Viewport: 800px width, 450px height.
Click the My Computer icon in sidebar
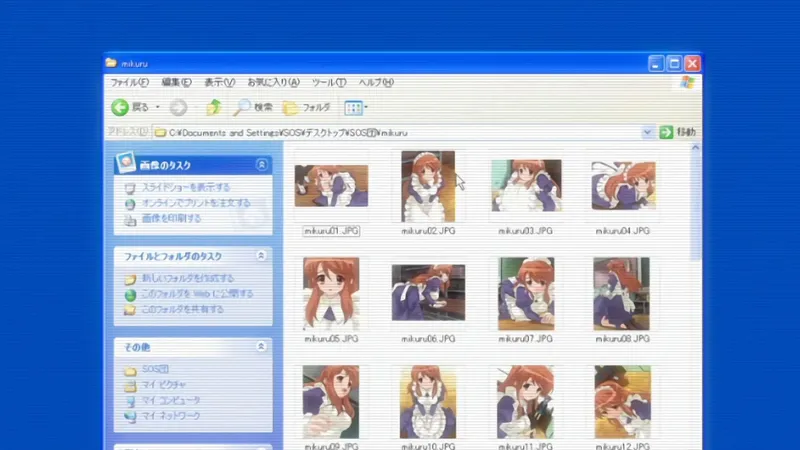[130, 401]
